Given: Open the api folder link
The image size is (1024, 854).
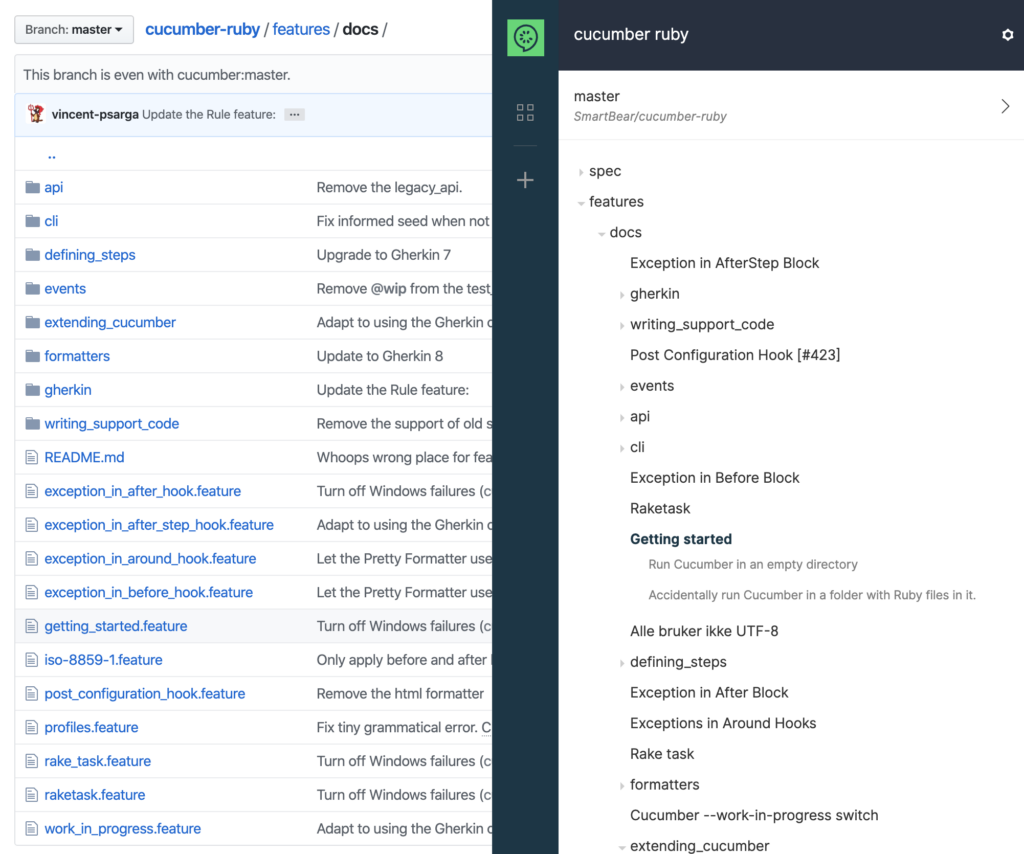Looking at the screenshot, I should click(54, 187).
